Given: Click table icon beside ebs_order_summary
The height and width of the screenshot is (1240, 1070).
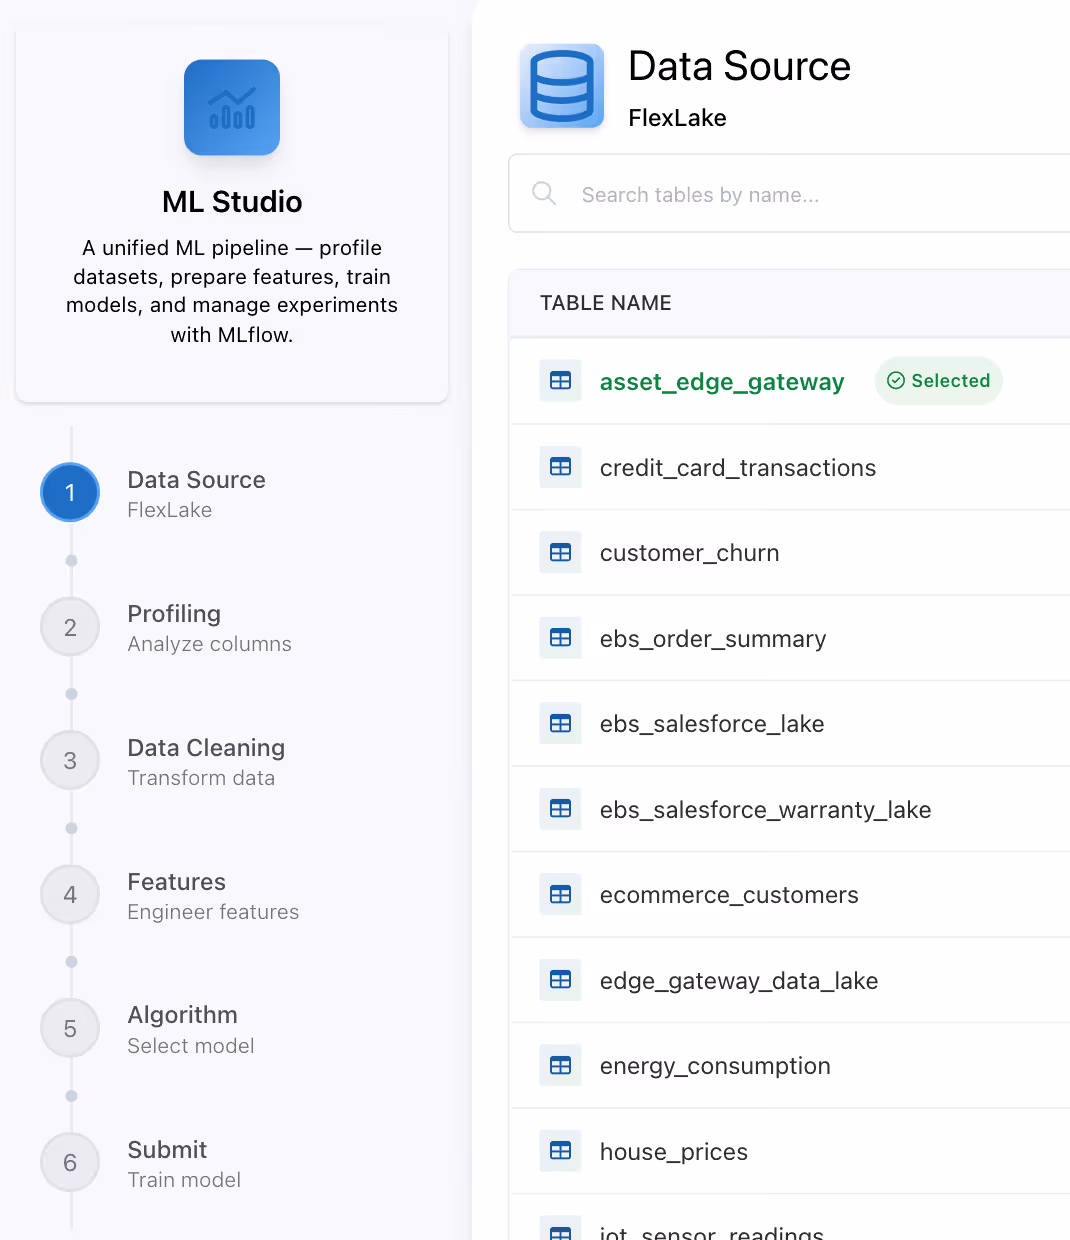Looking at the screenshot, I should (x=561, y=638).
